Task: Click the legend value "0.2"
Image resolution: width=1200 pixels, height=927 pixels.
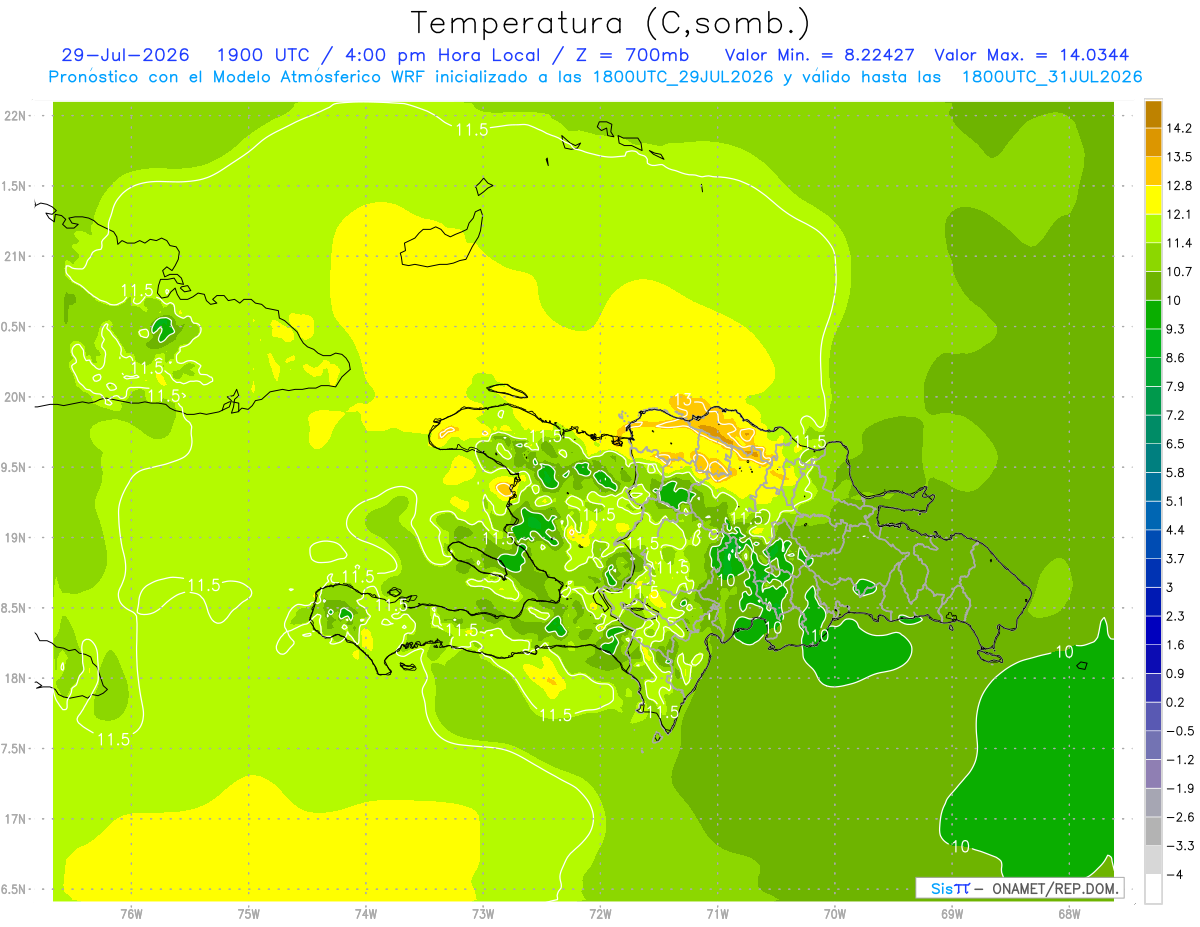Action: [x=1177, y=702]
